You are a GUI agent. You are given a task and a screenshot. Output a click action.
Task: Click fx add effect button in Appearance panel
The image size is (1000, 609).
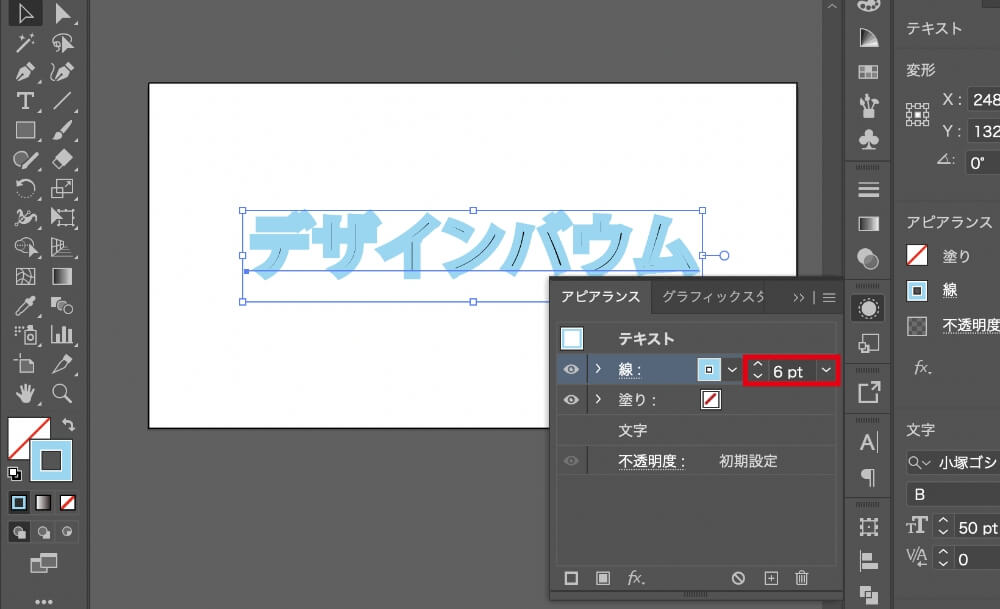[636, 578]
